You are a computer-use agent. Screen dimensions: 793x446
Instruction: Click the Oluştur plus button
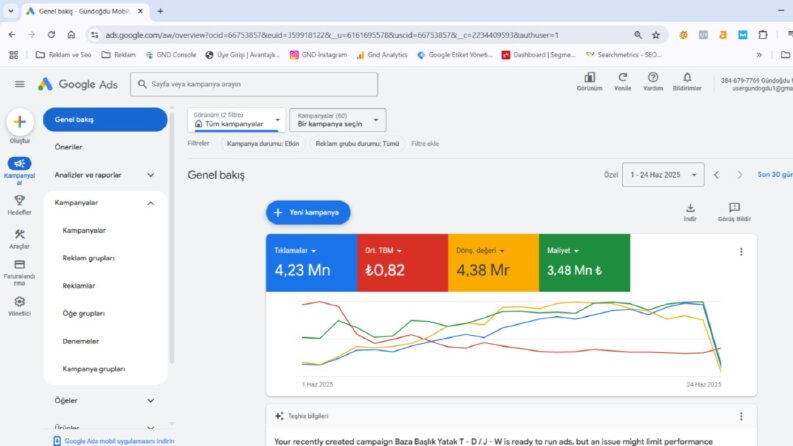[x=20, y=122]
